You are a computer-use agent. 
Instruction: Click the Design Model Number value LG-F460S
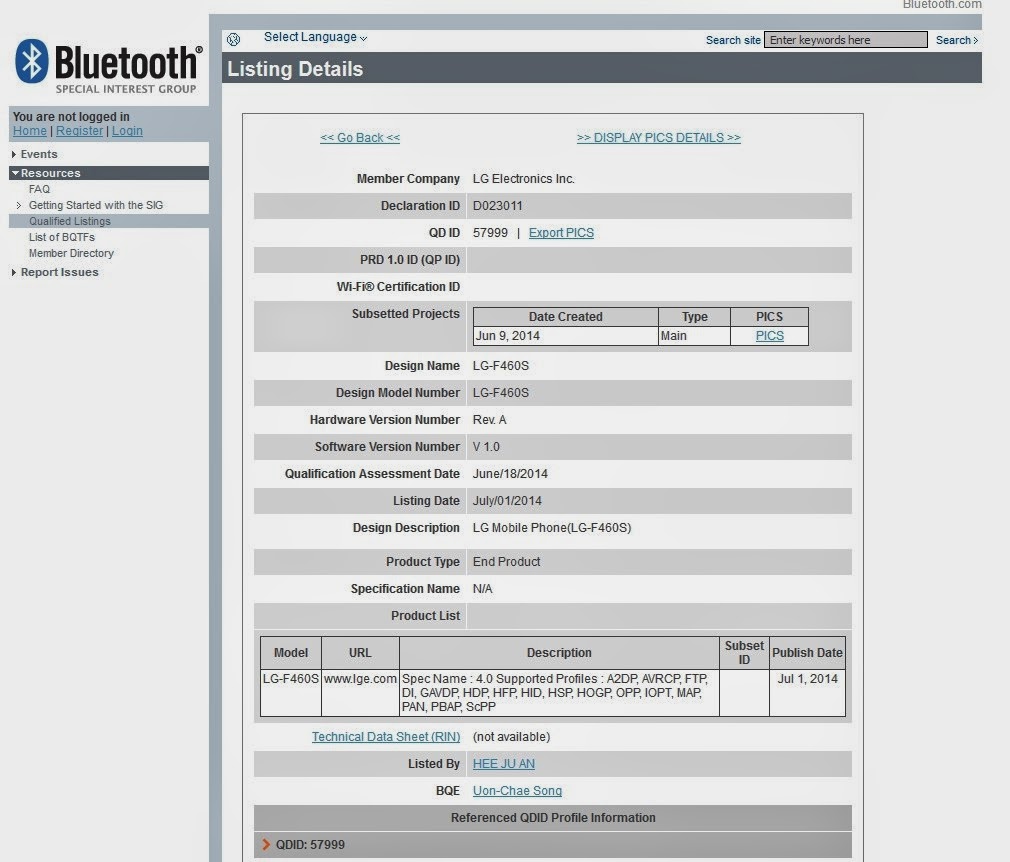tap(500, 393)
